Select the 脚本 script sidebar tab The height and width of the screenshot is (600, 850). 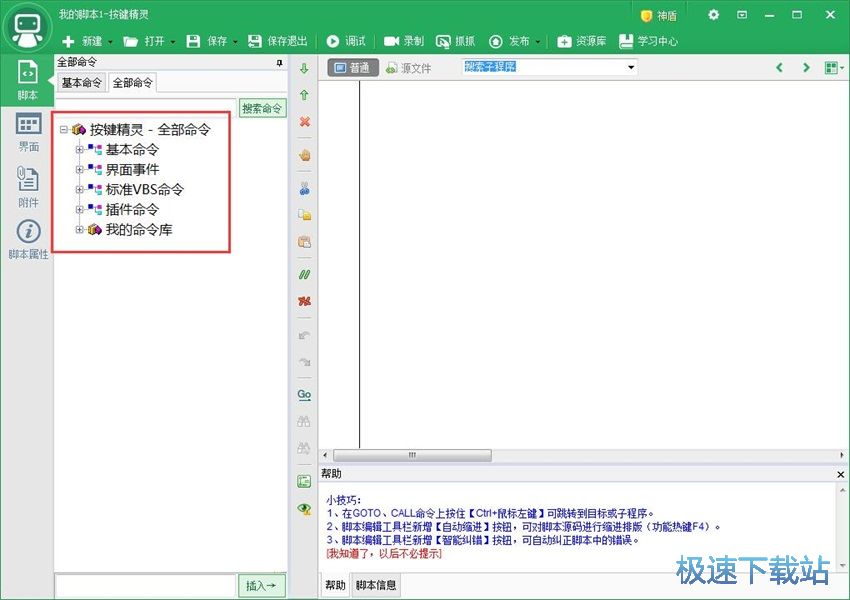pos(28,80)
